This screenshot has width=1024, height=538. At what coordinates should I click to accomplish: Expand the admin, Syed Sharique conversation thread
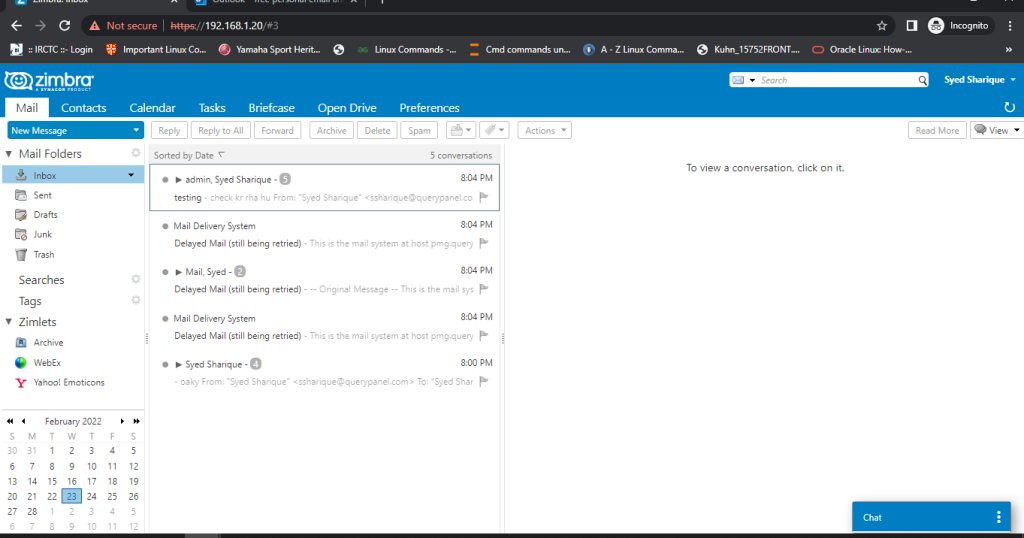178,179
